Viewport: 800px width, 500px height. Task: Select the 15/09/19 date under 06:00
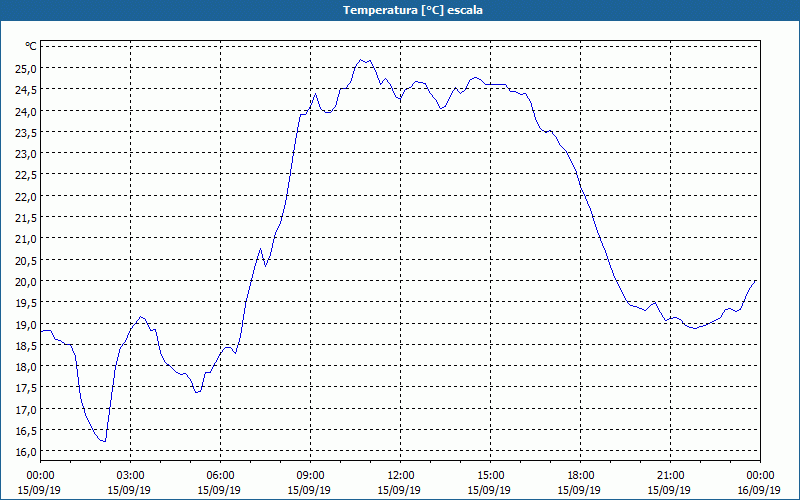pyautogui.click(x=219, y=490)
